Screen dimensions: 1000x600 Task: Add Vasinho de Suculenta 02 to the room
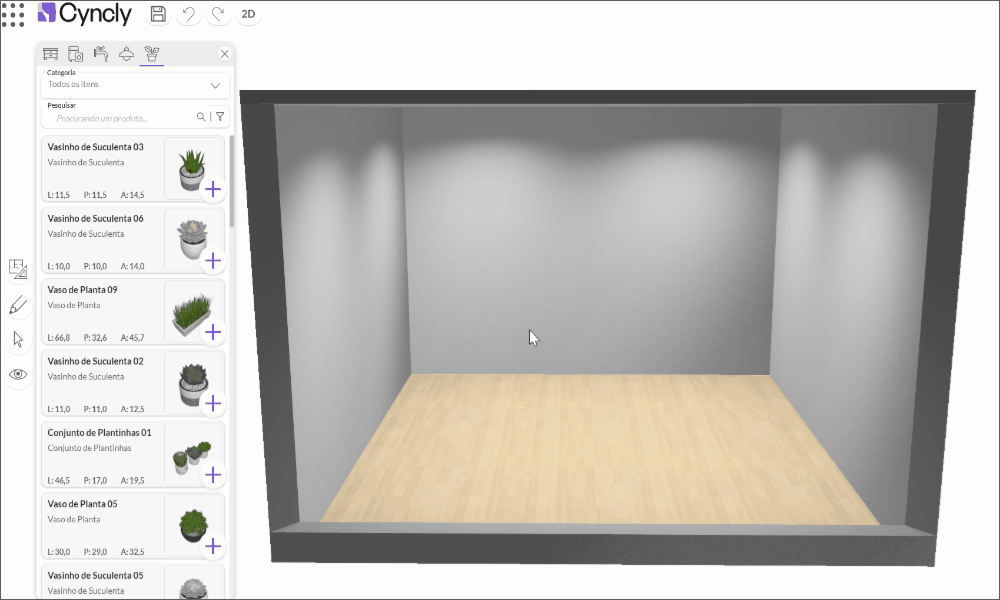click(213, 404)
